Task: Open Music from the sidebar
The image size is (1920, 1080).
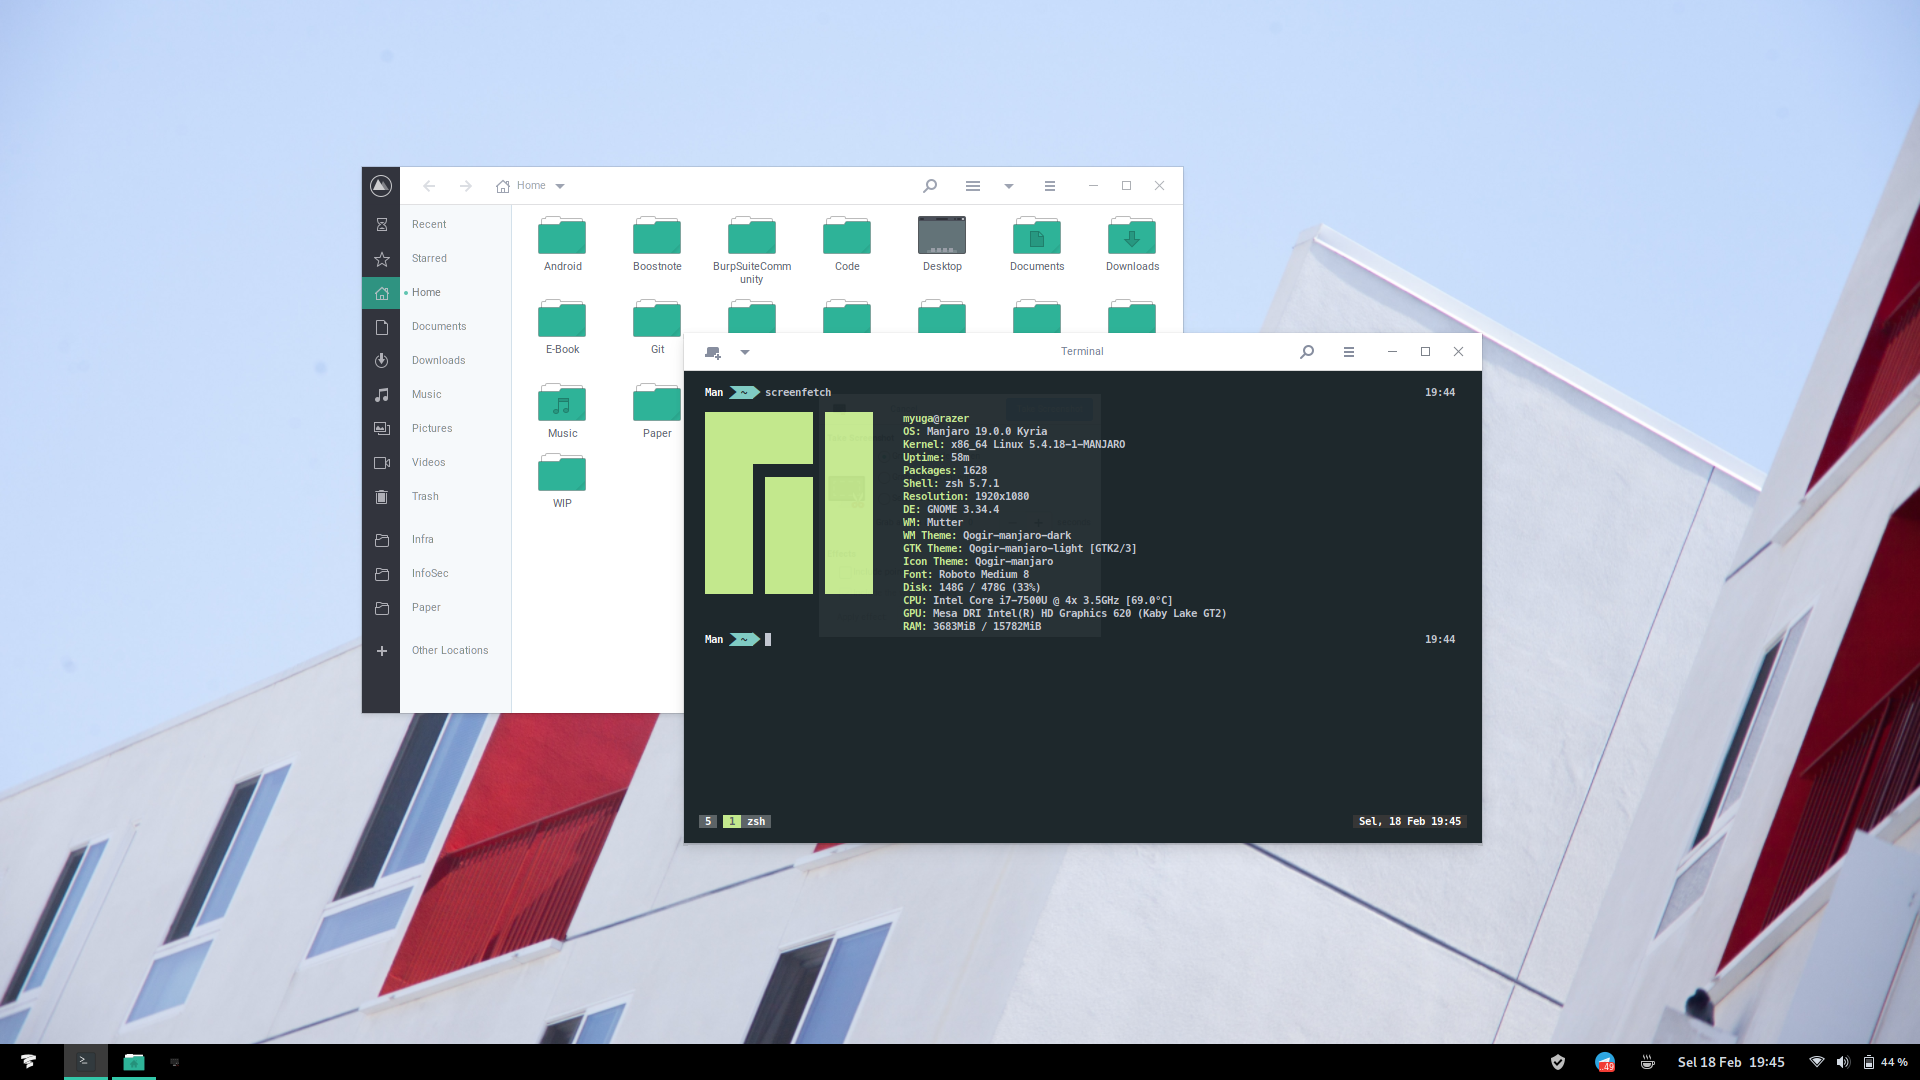Action: pos(426,394)
